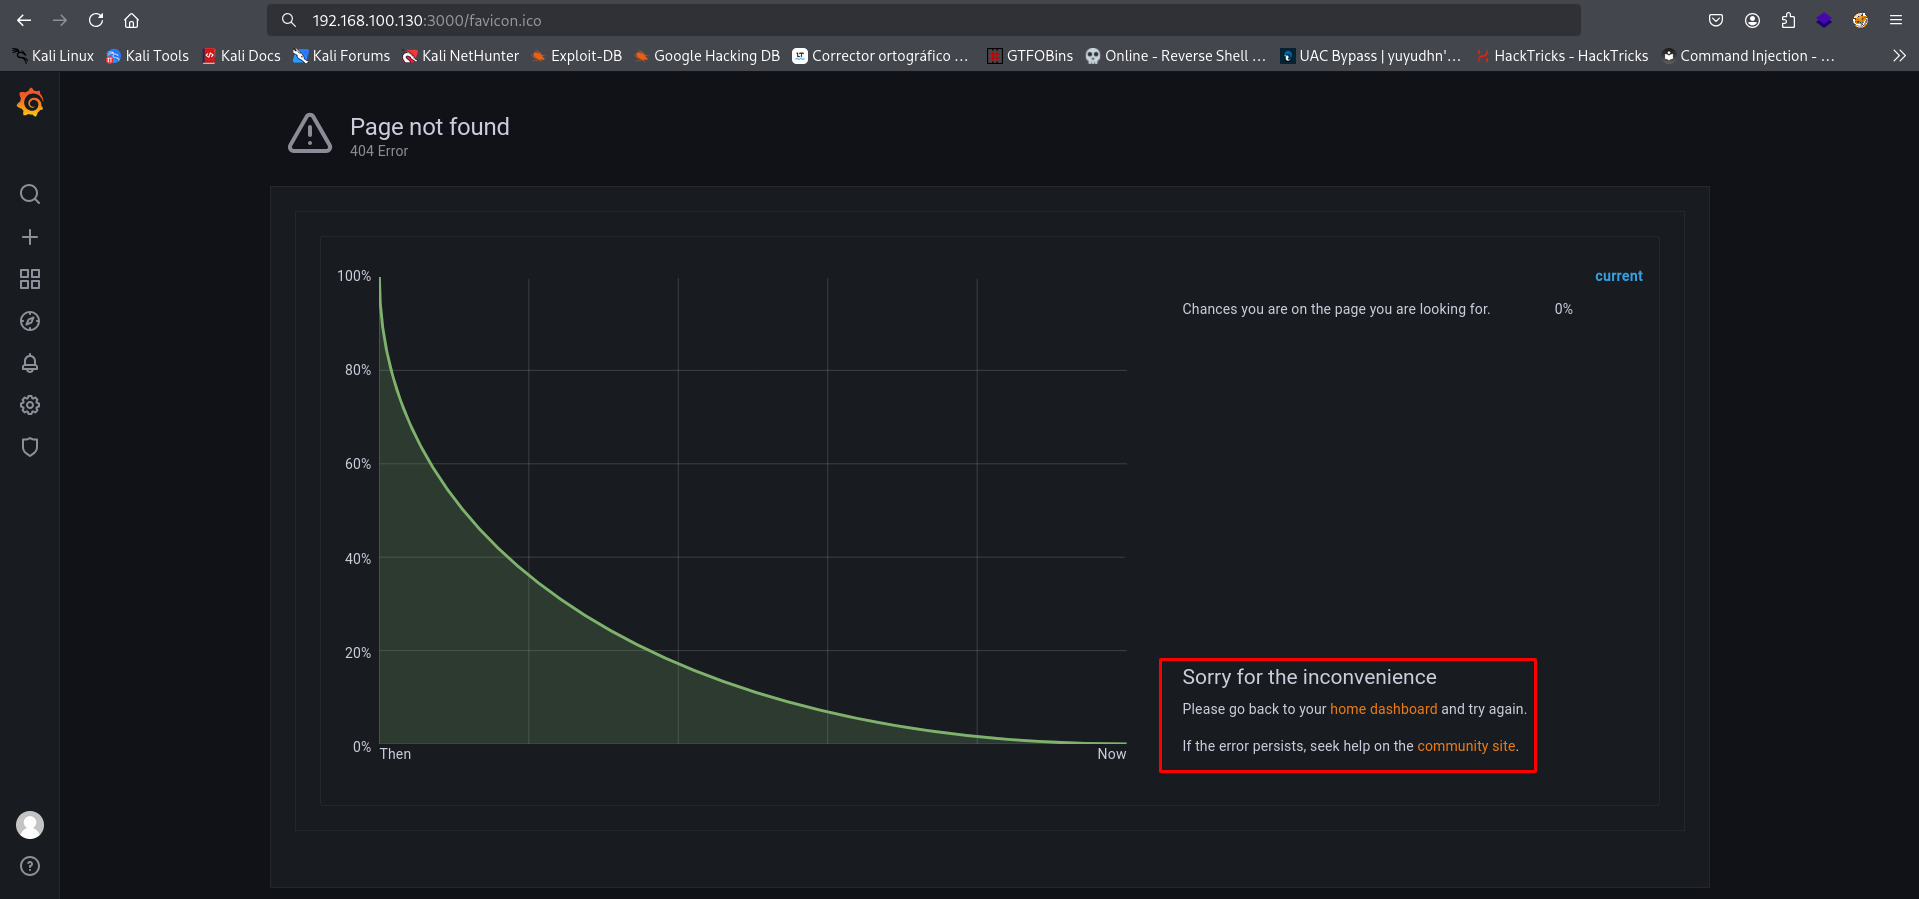This screenshot has width=1919, height=899.
Task: Open the browser extensions puzzle icon
Action: [1788, 20]
